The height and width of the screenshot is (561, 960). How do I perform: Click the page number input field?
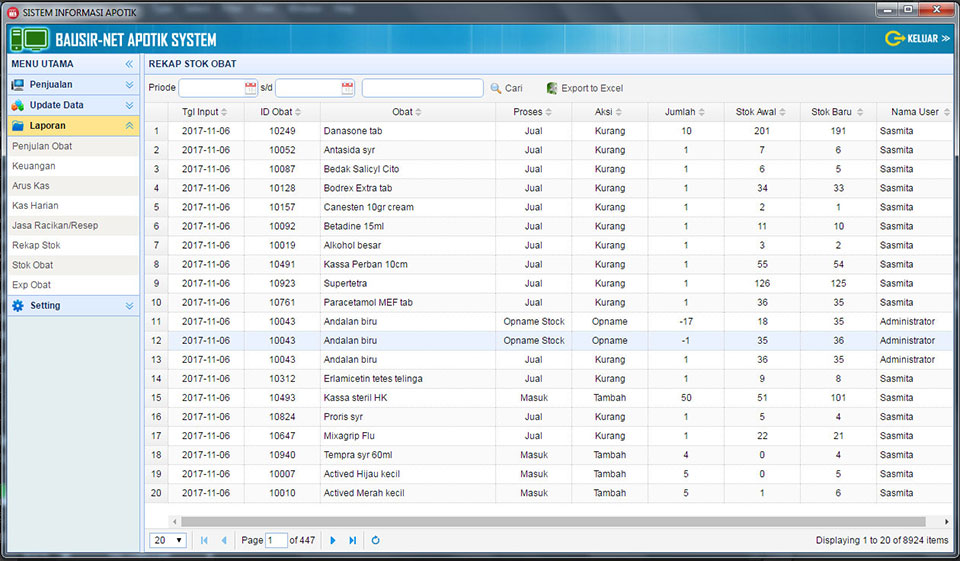tap(276, 540)
